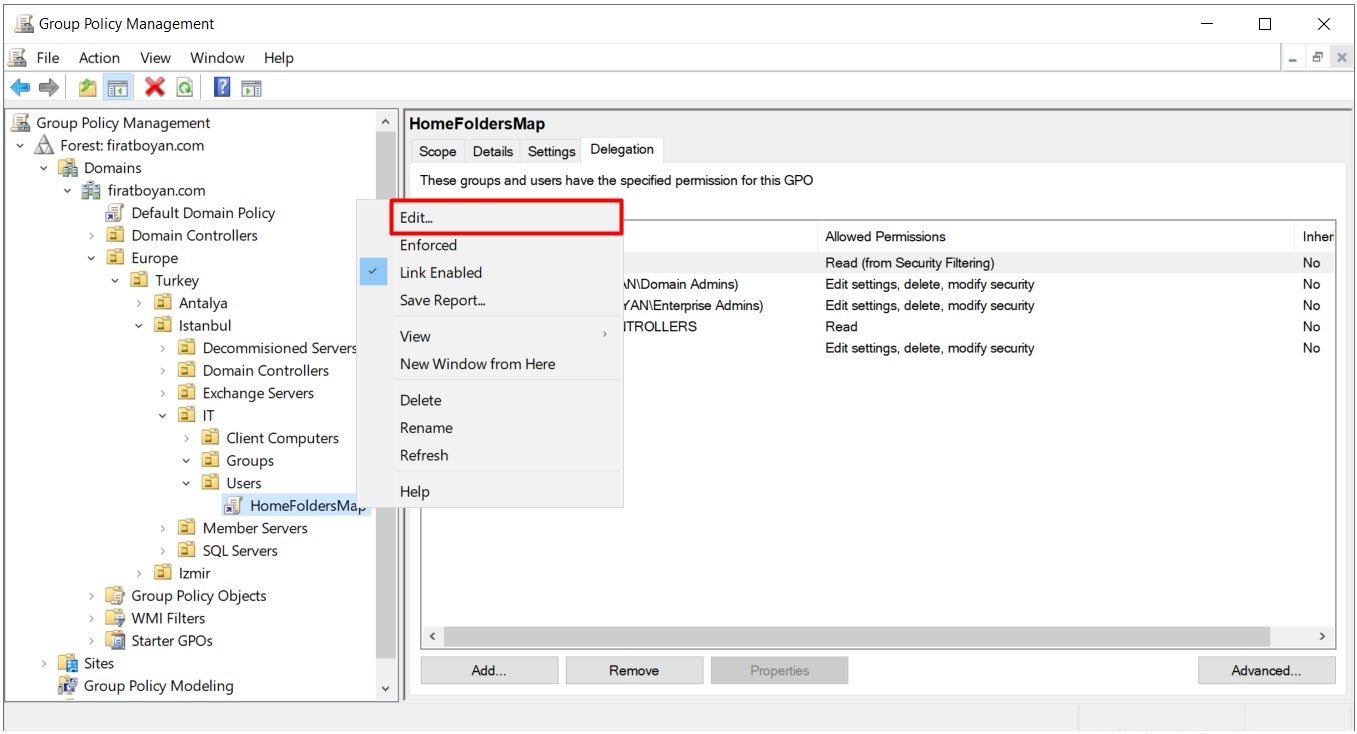1357x734 pixels.
Task: Select the Group Policy Management root node icon
Action: 21,123
